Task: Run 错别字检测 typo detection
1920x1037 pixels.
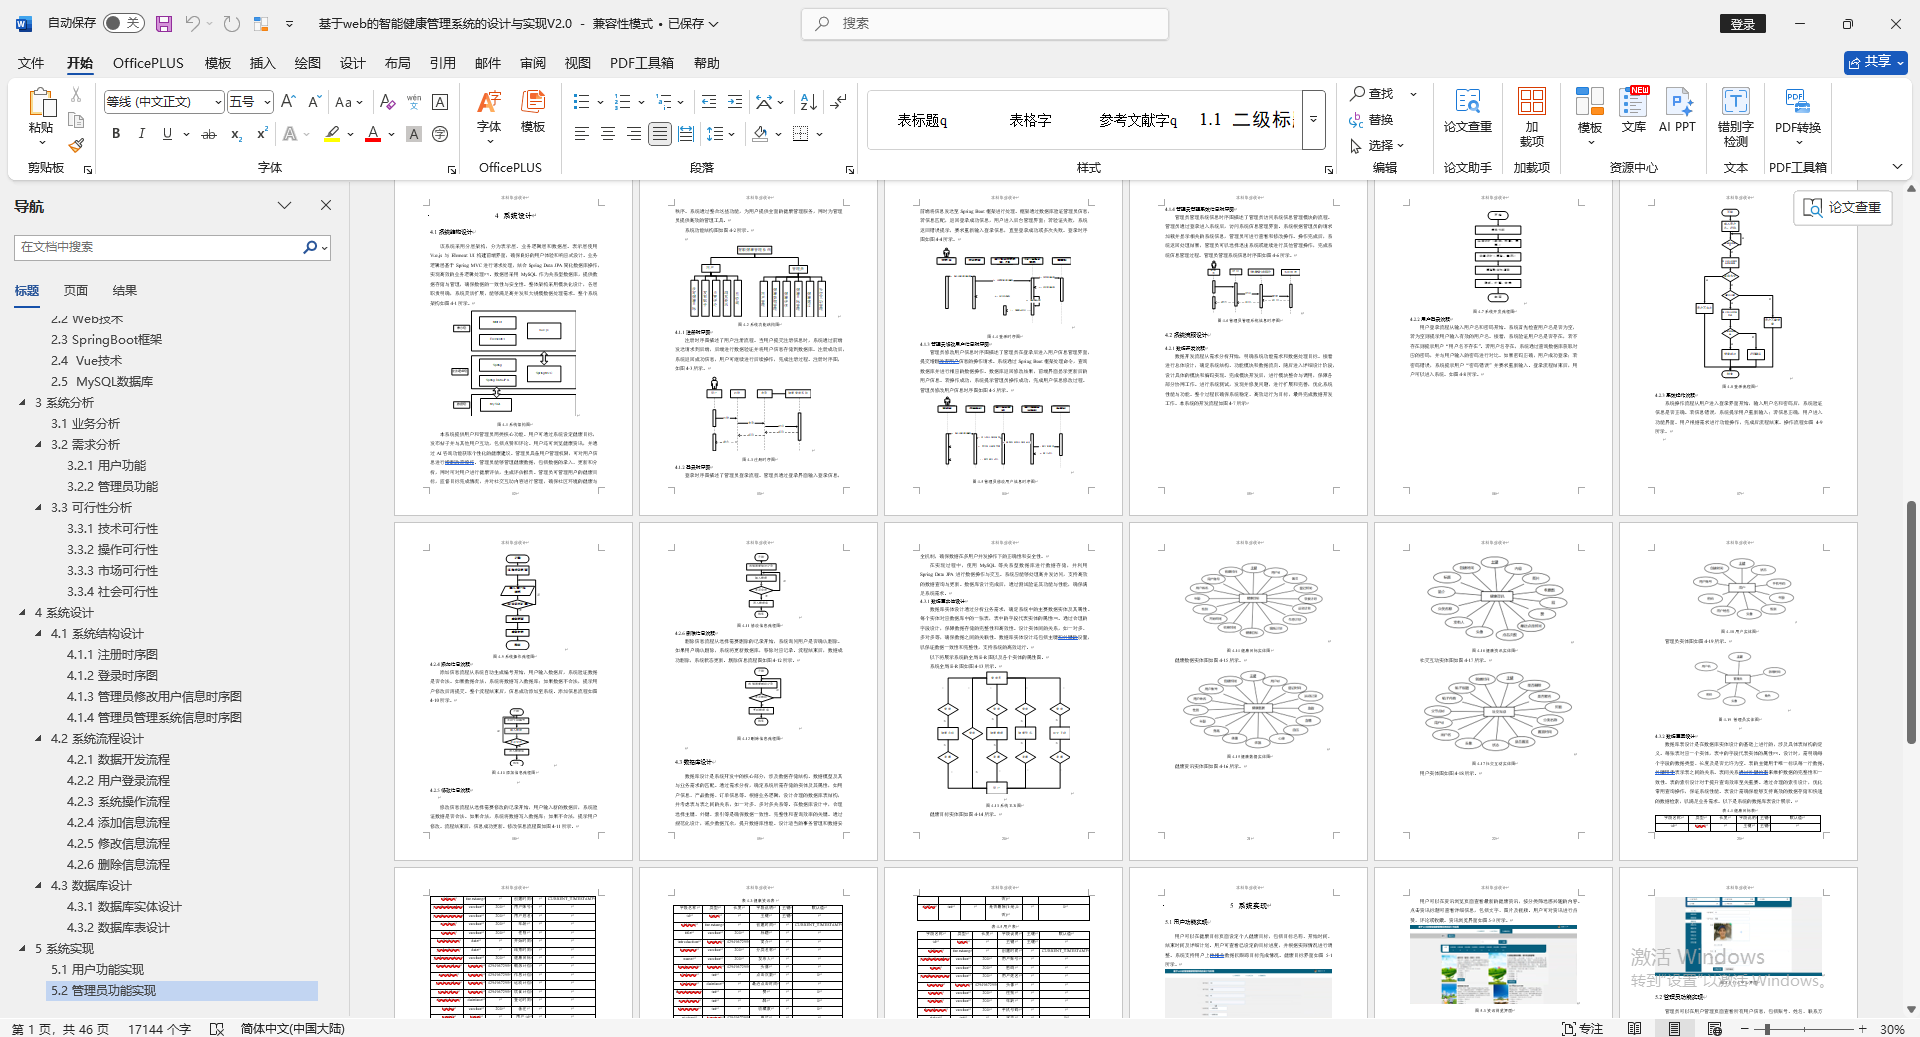Action: click(x=1735, y=113)
